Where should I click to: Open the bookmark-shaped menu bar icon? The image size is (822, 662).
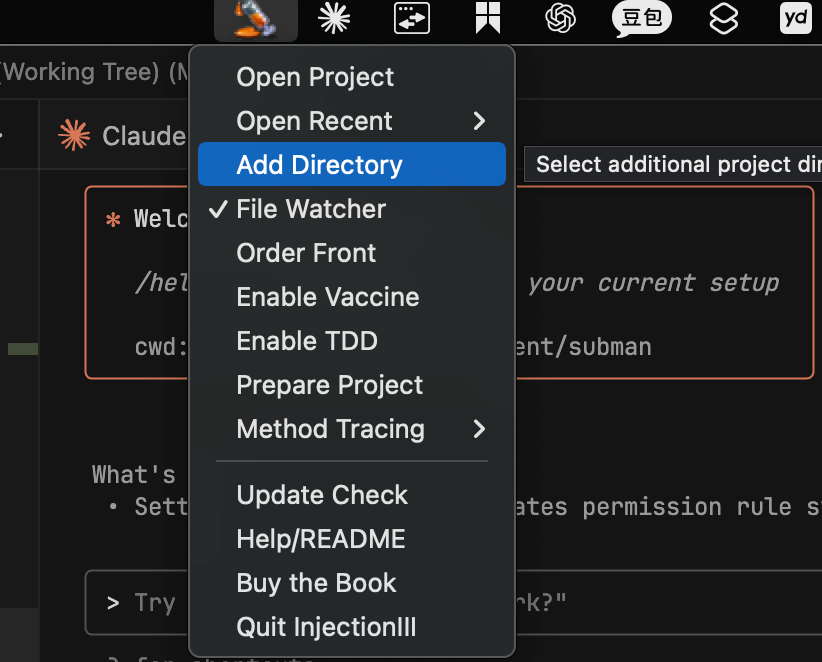[488, 18]
